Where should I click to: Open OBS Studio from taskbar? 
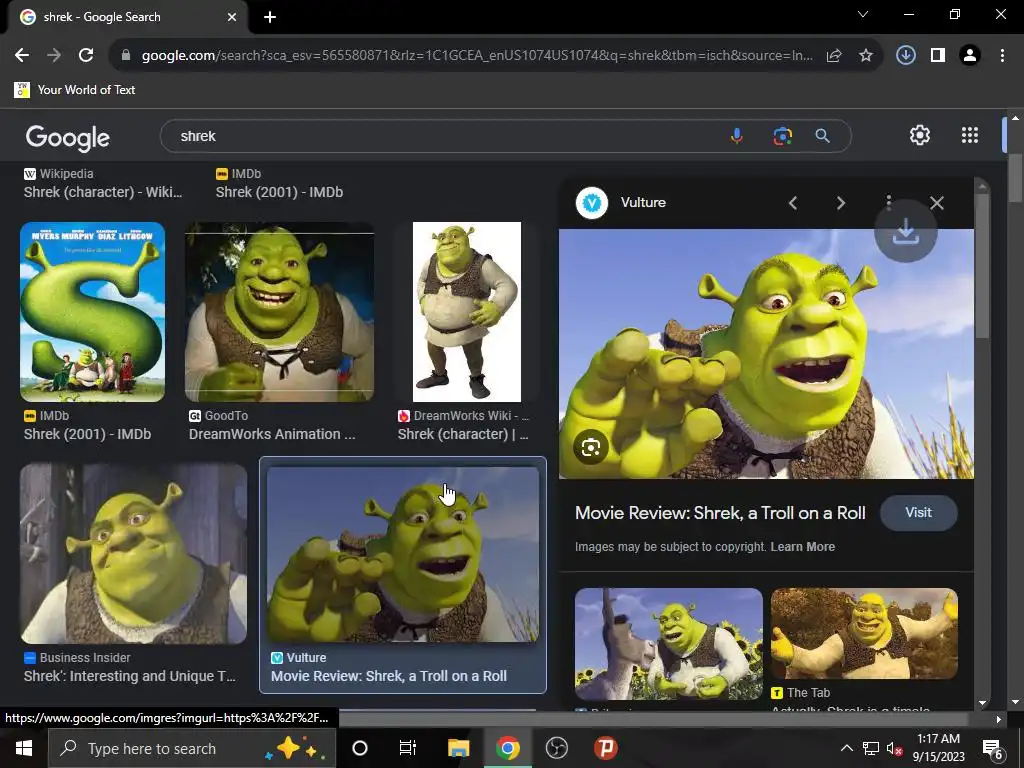[556, 748]
